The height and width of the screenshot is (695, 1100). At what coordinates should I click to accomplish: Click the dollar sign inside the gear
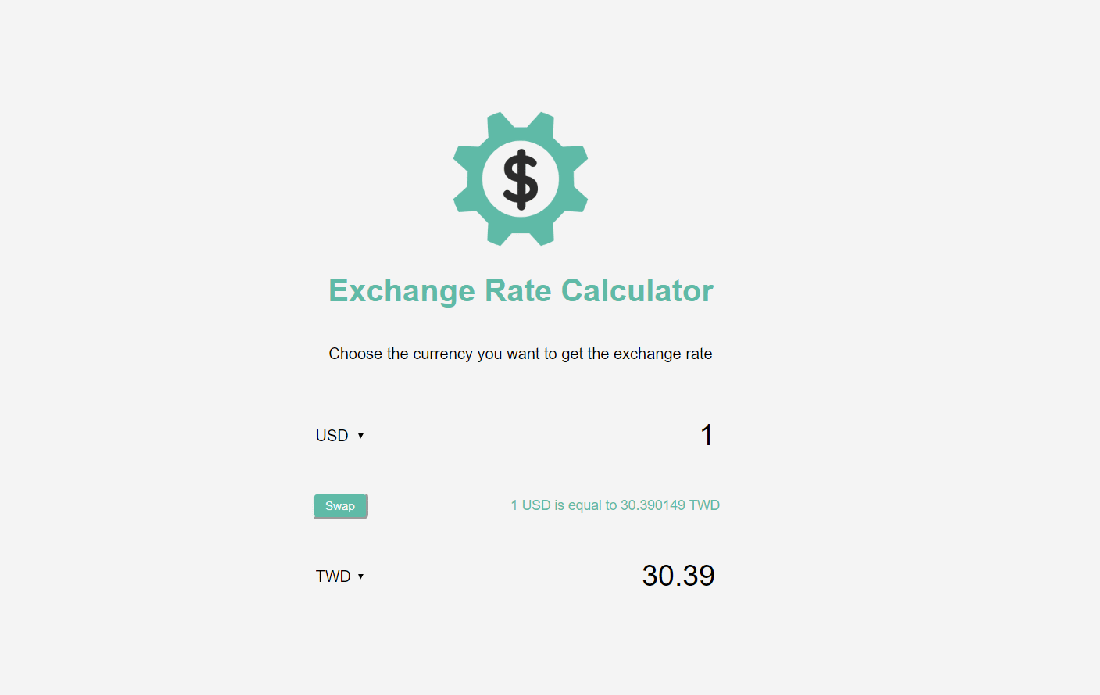(520, 178)
